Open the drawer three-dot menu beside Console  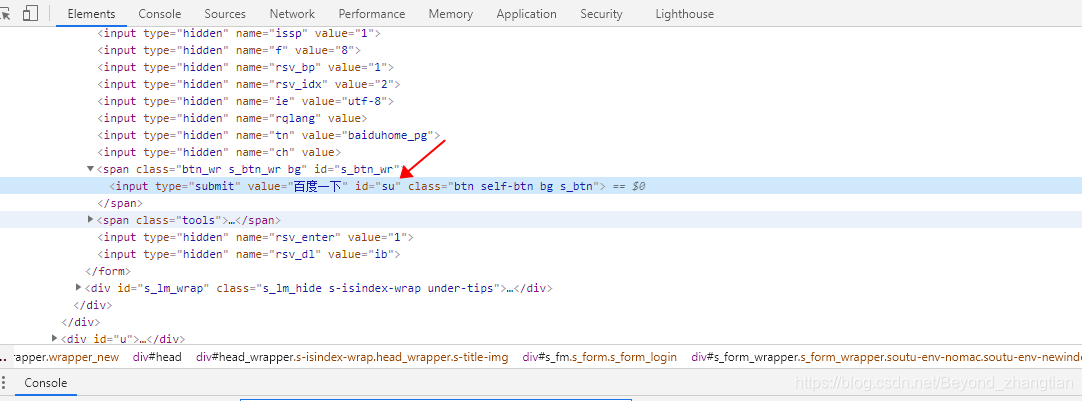pos(3,383)
